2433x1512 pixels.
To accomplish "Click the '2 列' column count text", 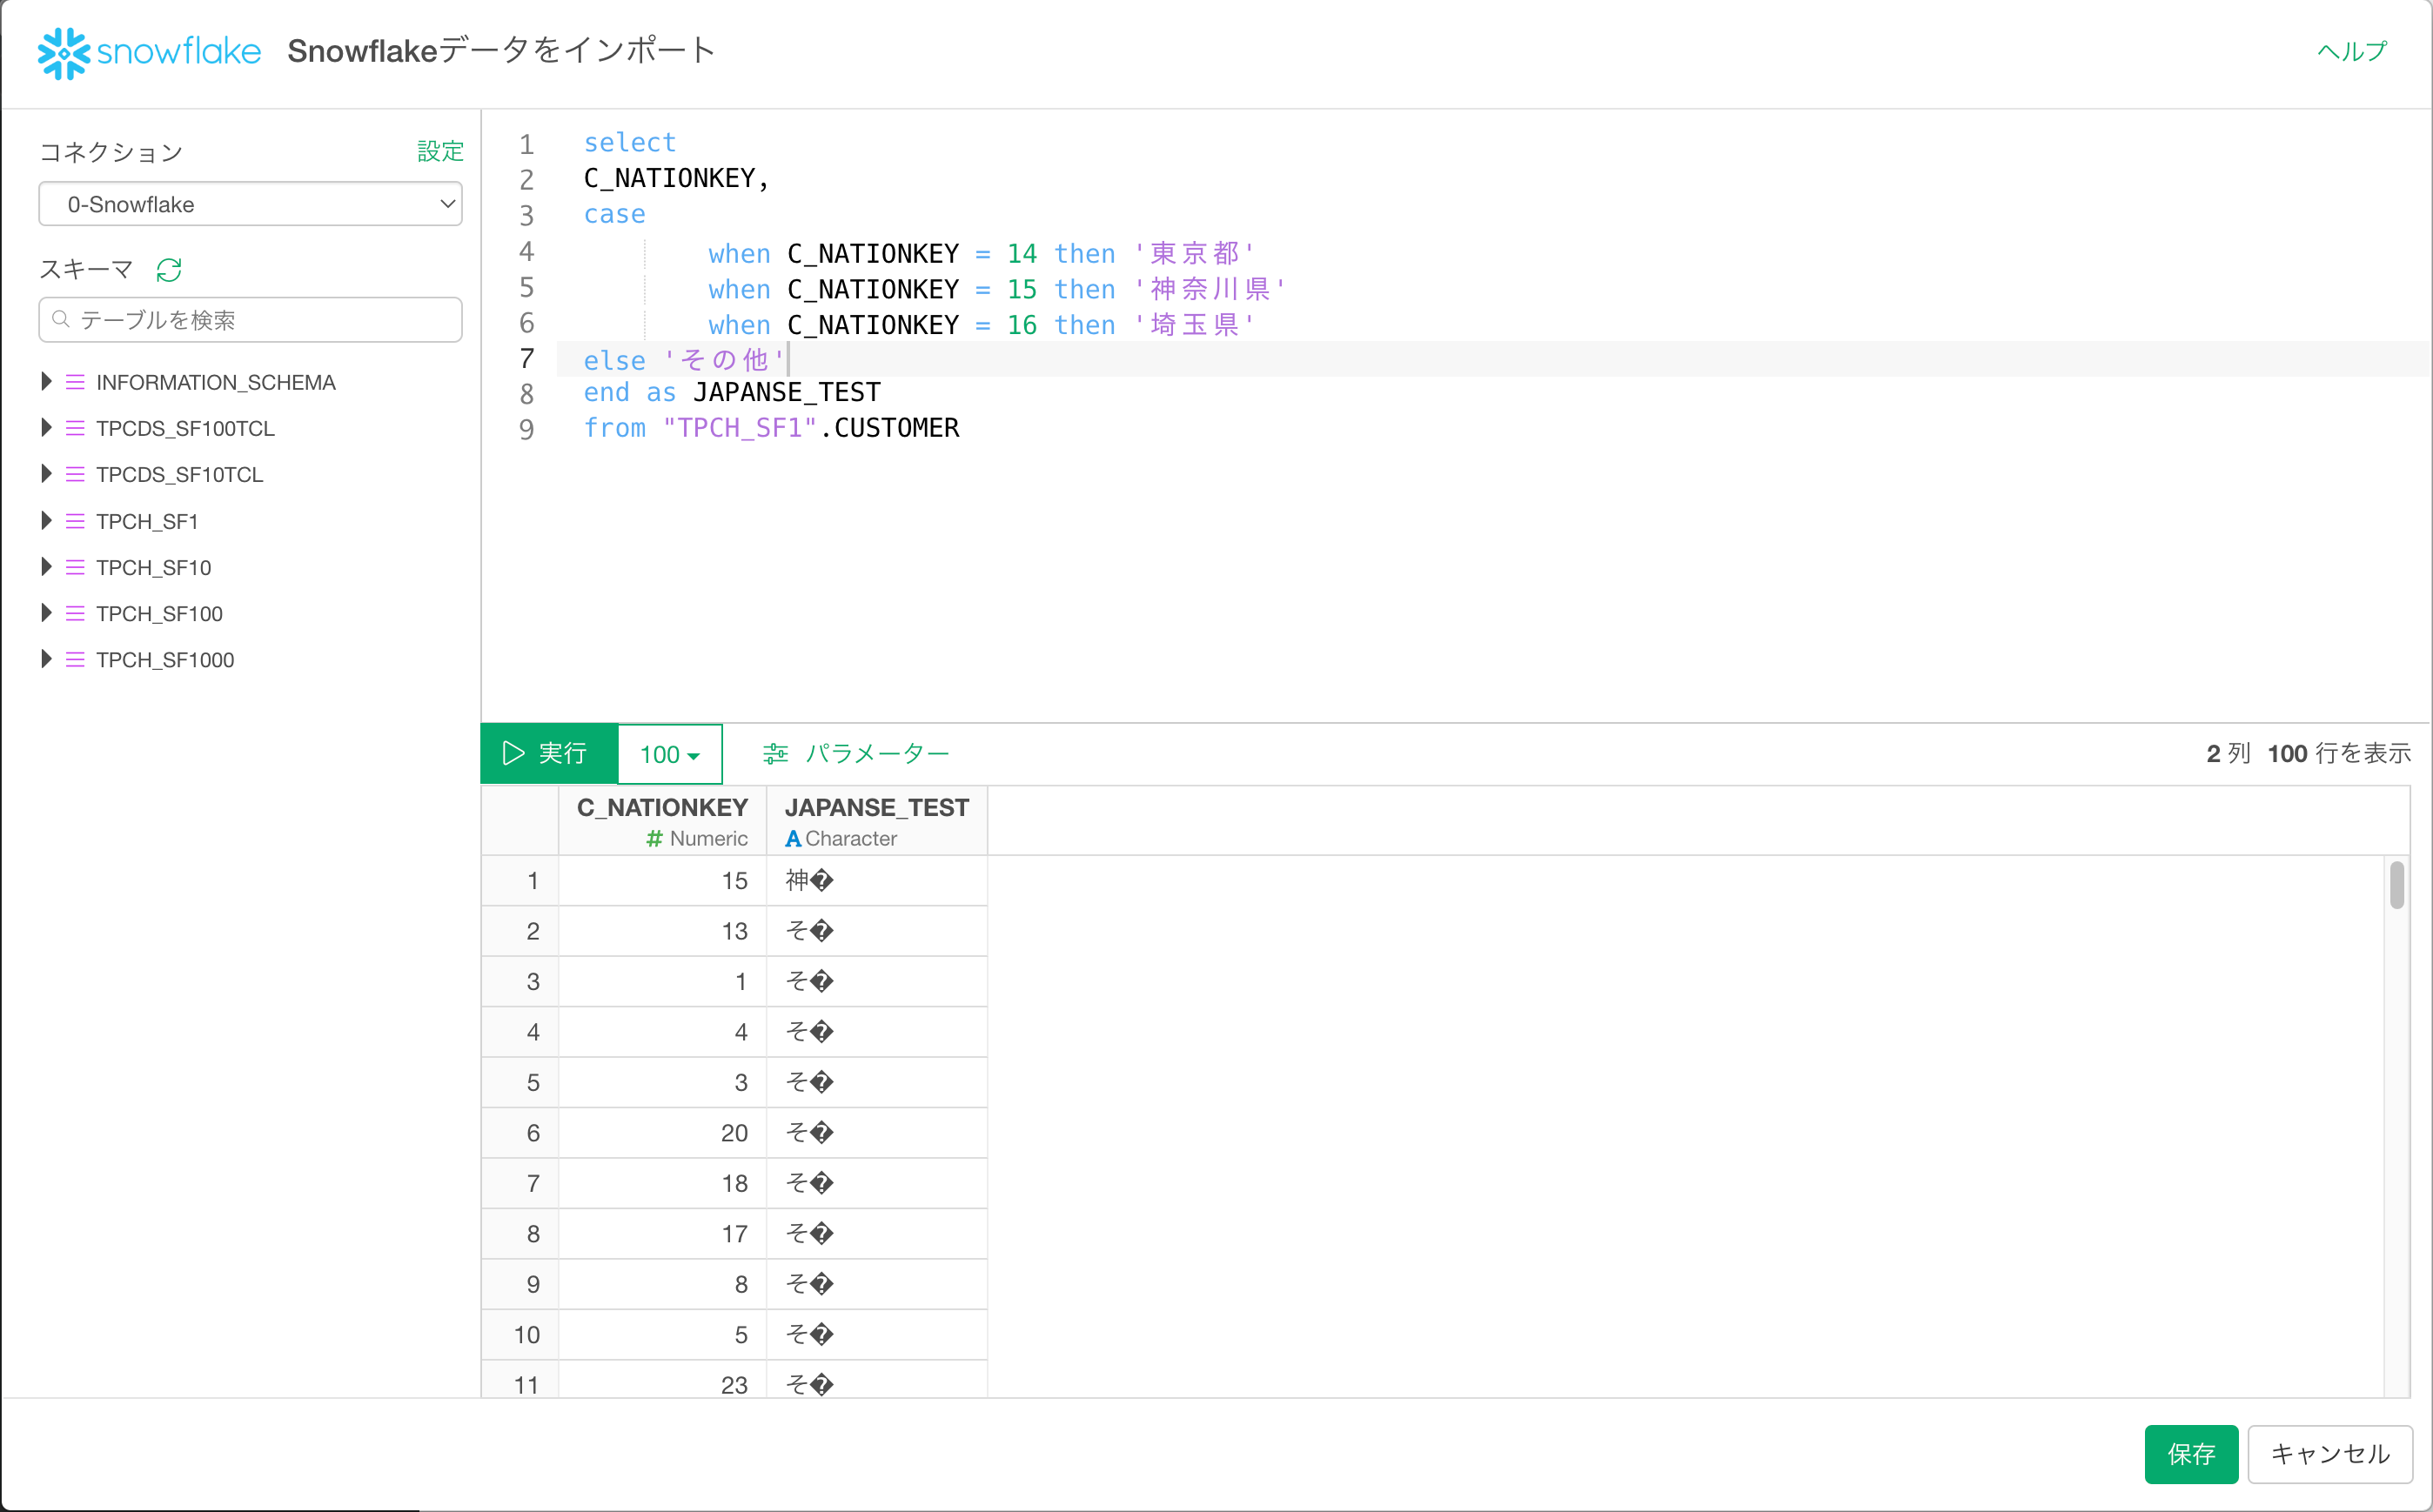I will click(2228, 754).
